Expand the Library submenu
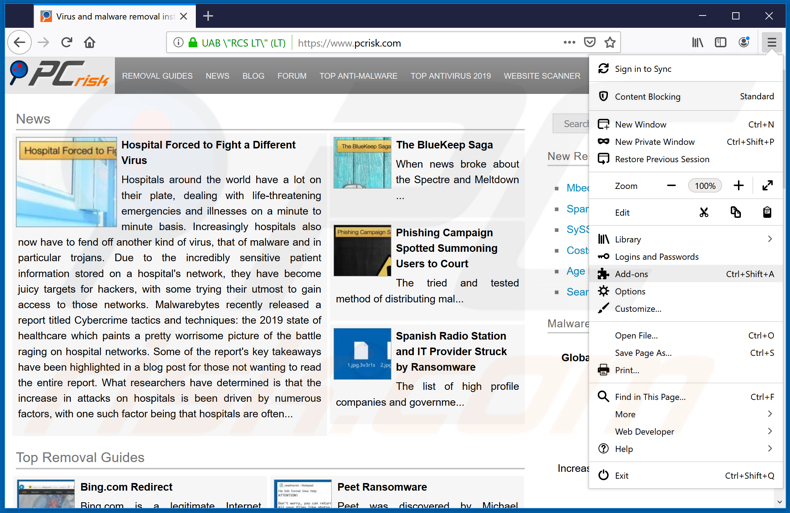The image size is (790, 513). pos(685,239)
